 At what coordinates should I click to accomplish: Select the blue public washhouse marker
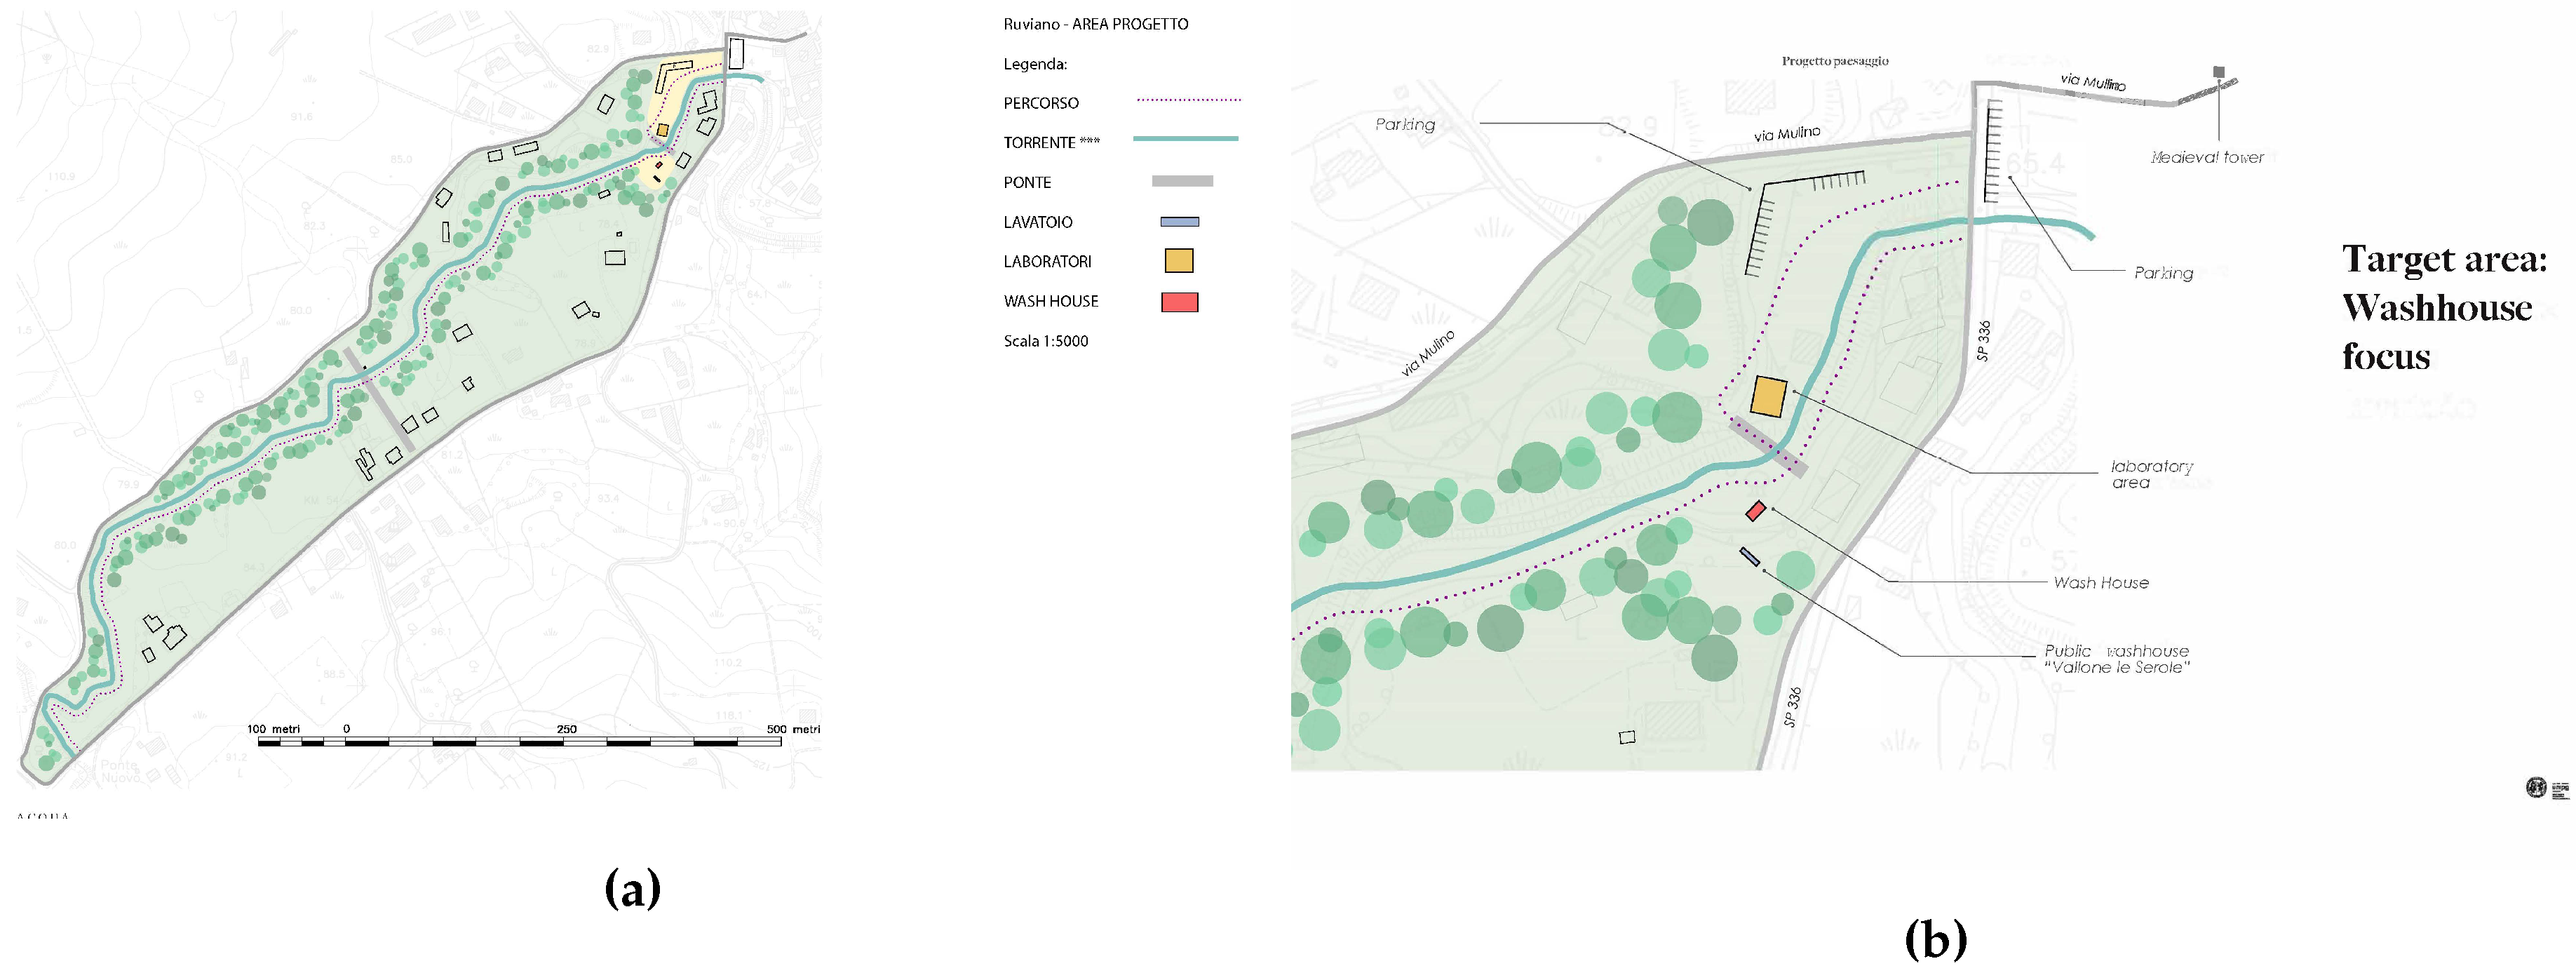pos(1749,557)
